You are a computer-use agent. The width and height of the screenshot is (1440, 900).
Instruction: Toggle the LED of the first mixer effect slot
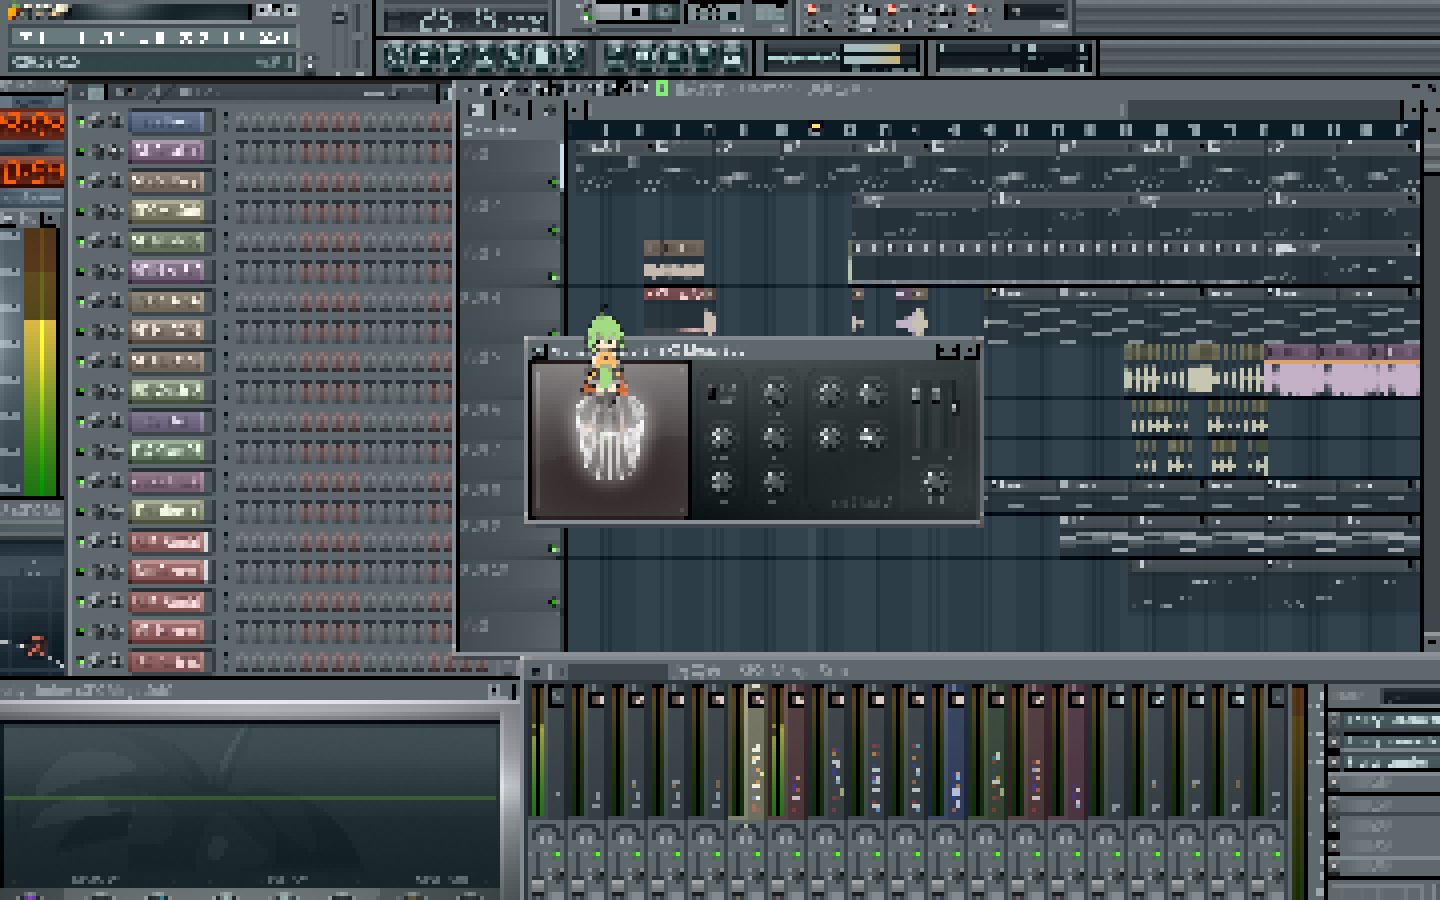1334,720
